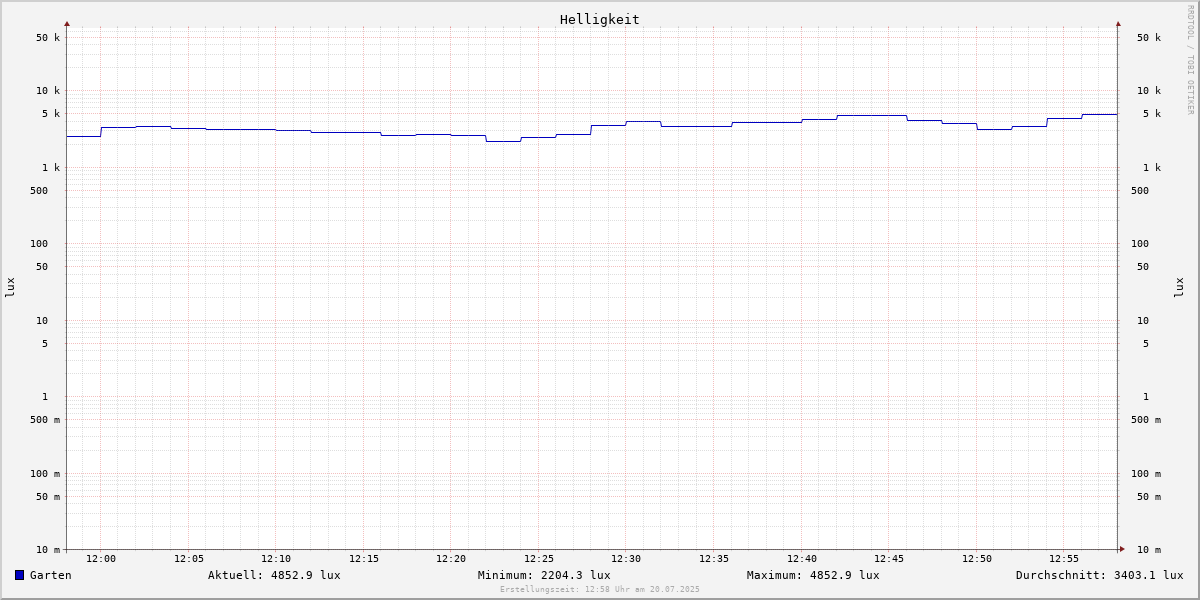Click the 12:00 time axis label
Image resolution: width=1200 pixels, height=600 pixels.
pos(101,559)
